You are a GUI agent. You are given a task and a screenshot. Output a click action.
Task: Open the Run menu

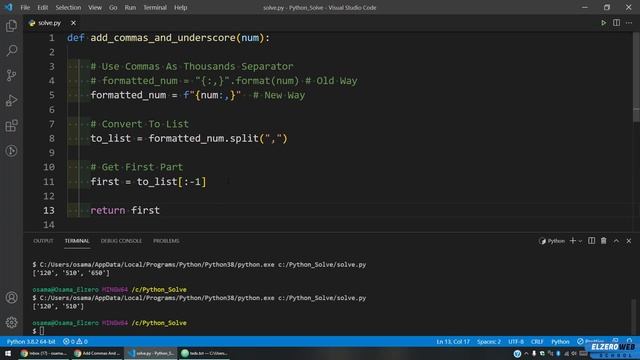[130, 7]
